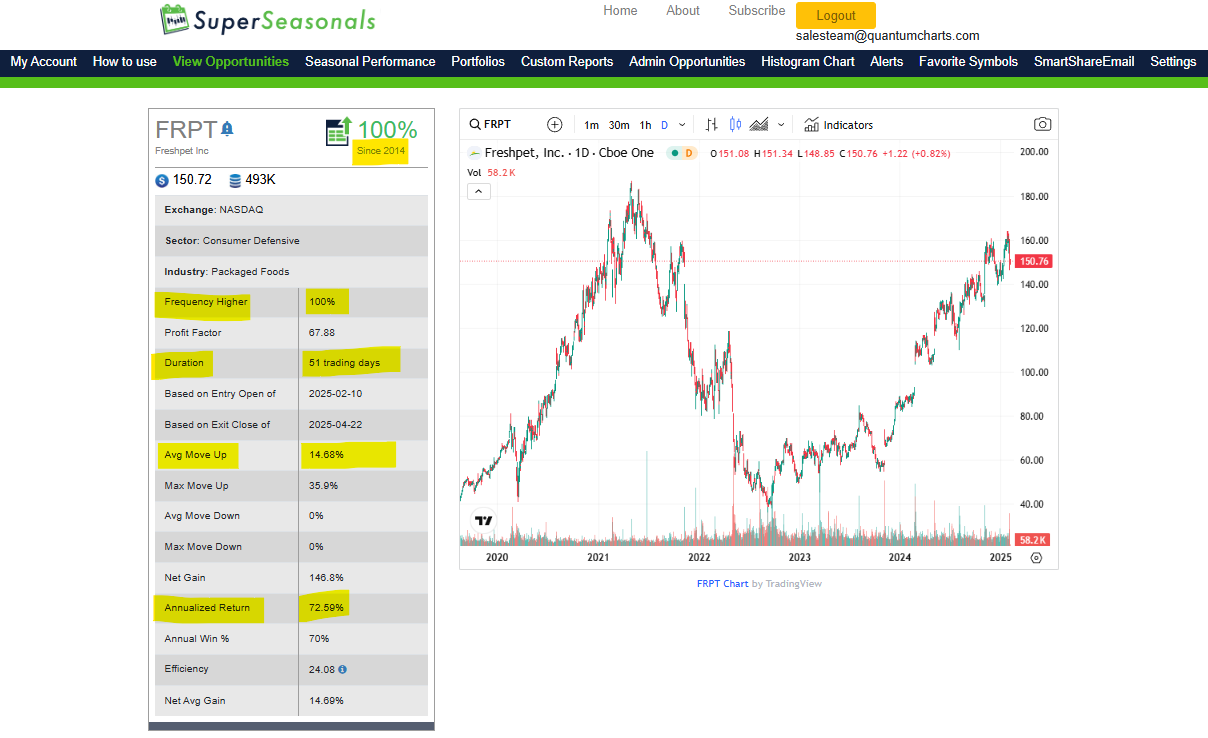
Task: Click the TradingView logo on chart
Action: 484,520
